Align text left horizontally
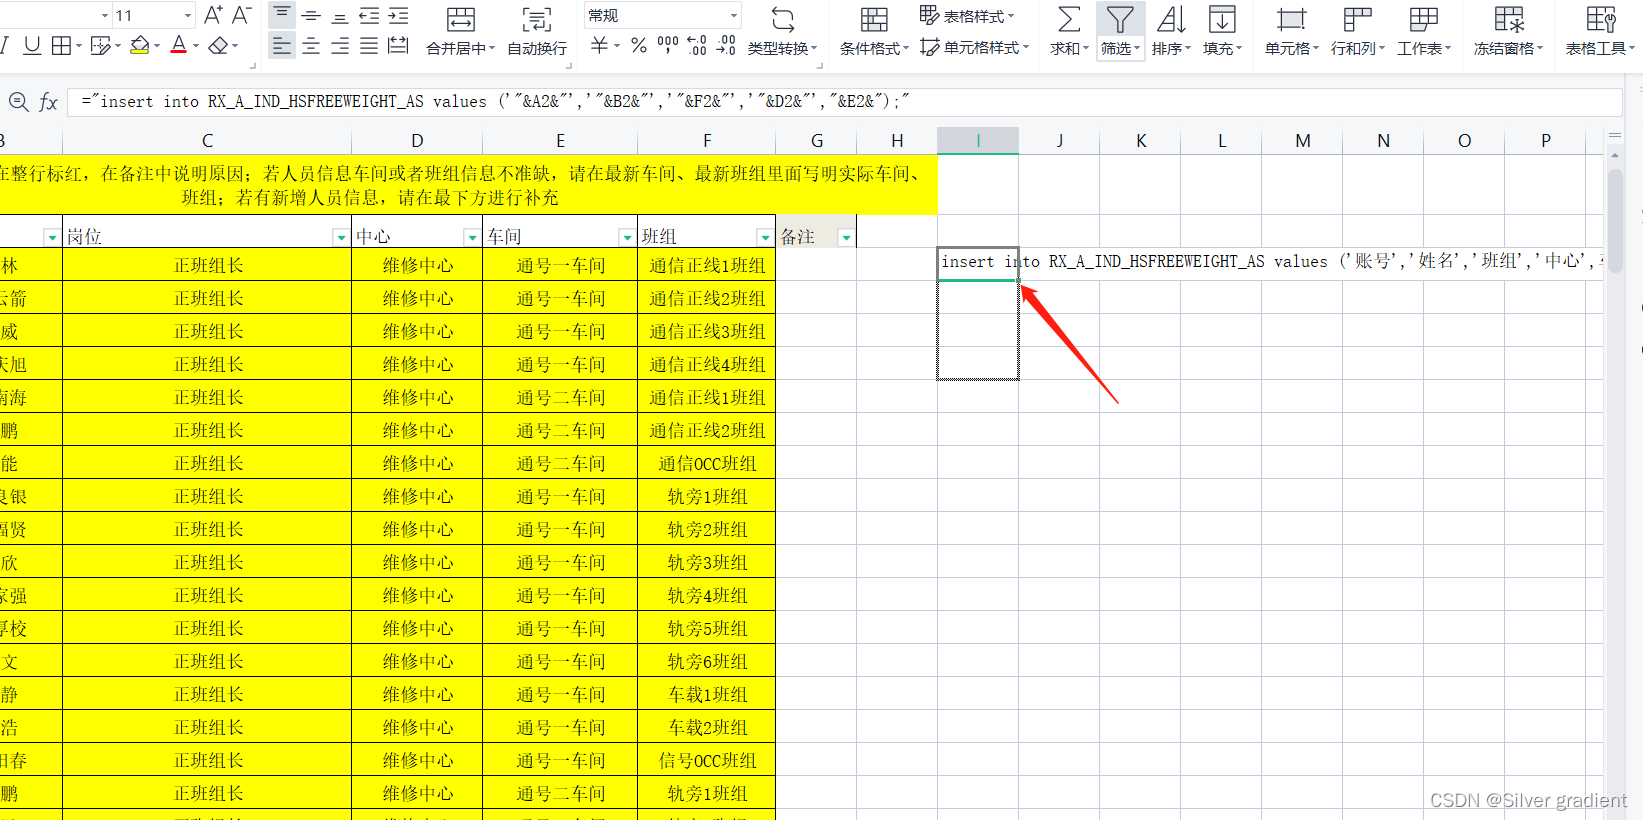The image size is (1643, 820). tap(282, 45)
